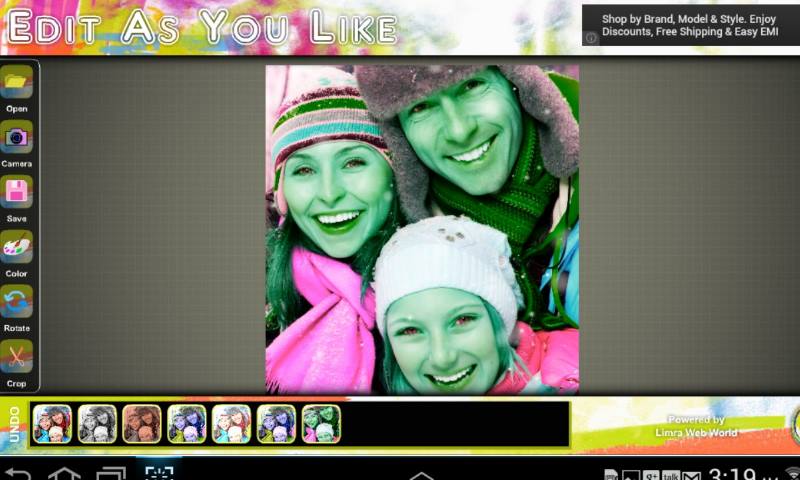Click the ad info icon
800x480 pixels.
tap(591, 38)
